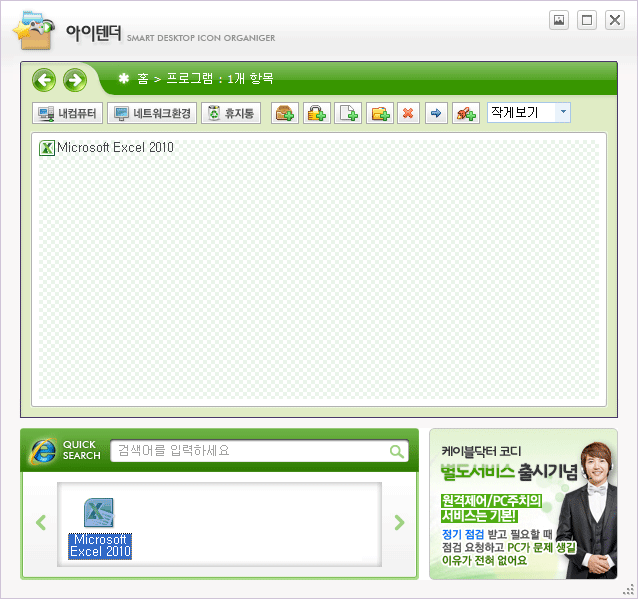This screenshot has height=599, width=638.
Task: Click the blue right-arrow move icon
Action: (436, 114)
